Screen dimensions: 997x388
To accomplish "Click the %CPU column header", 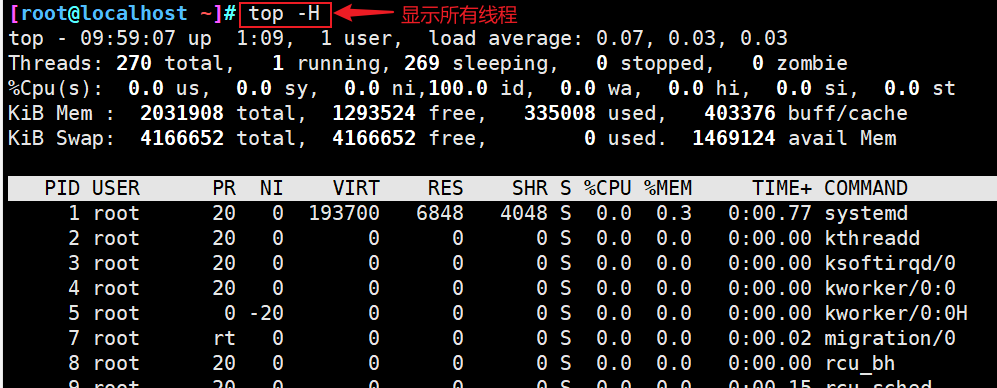I will (x=608, y=188).
